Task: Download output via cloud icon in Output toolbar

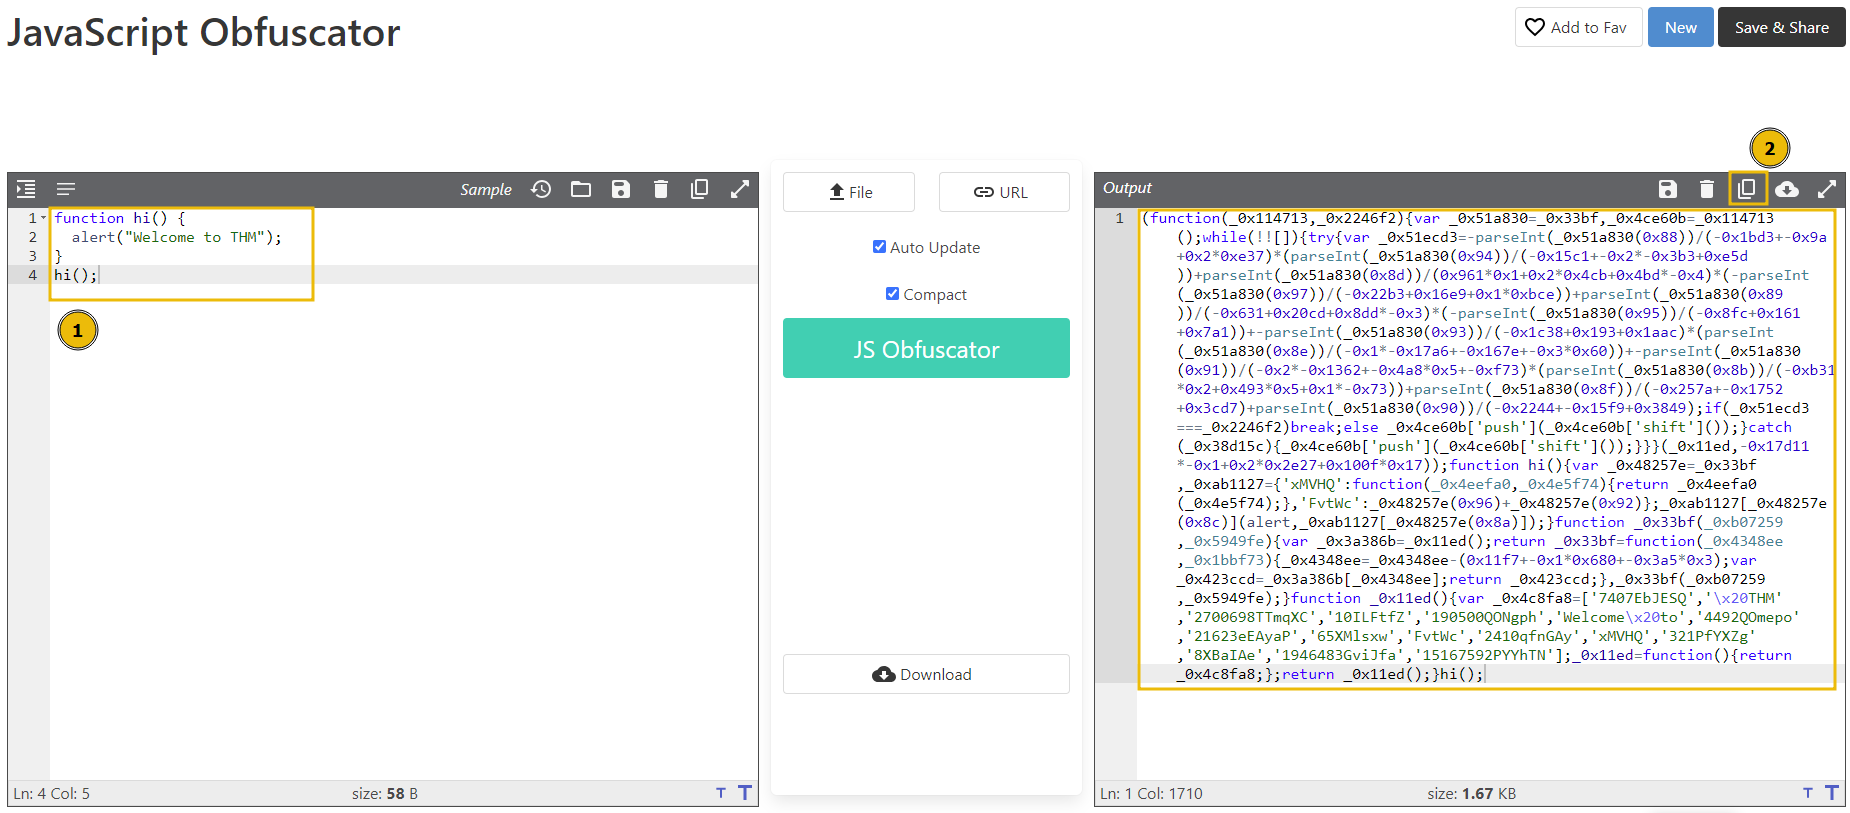Action: coord(1787,188)
